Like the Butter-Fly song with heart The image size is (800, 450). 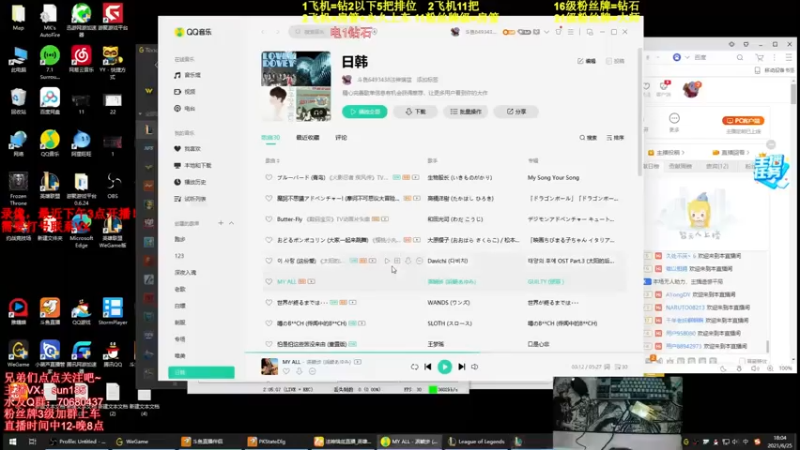click(269, 219)
